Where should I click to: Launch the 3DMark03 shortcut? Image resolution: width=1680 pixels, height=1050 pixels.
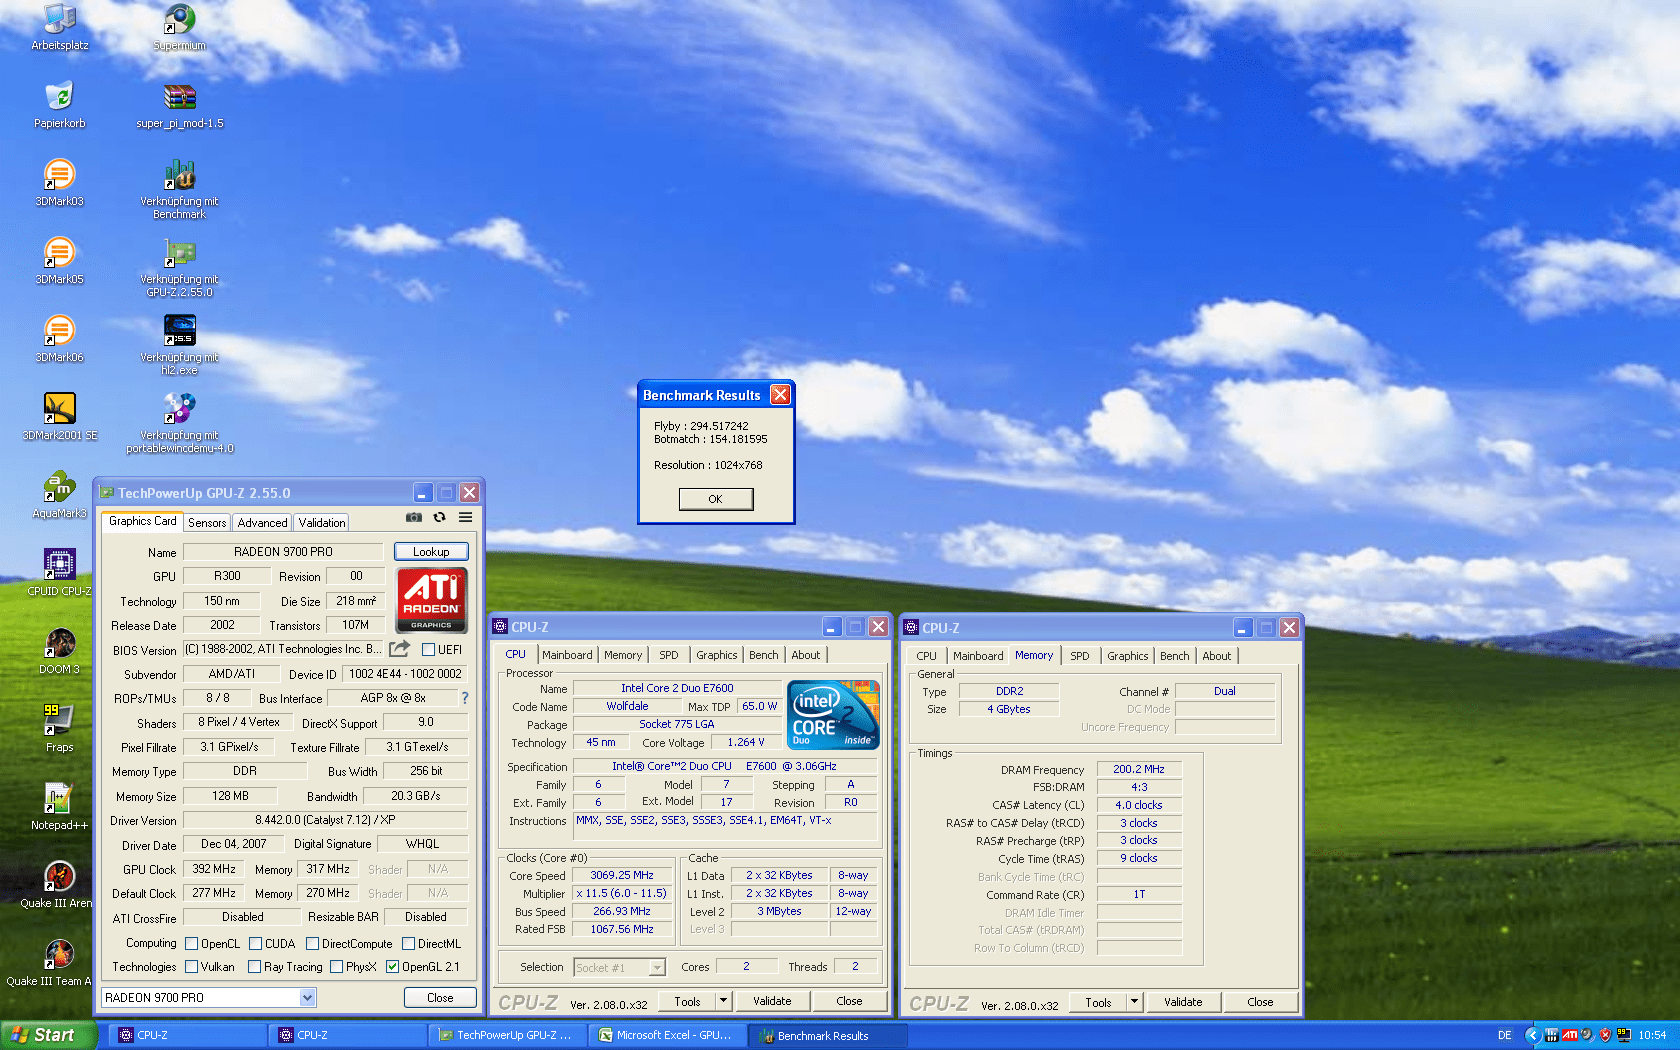pos(60,183)
